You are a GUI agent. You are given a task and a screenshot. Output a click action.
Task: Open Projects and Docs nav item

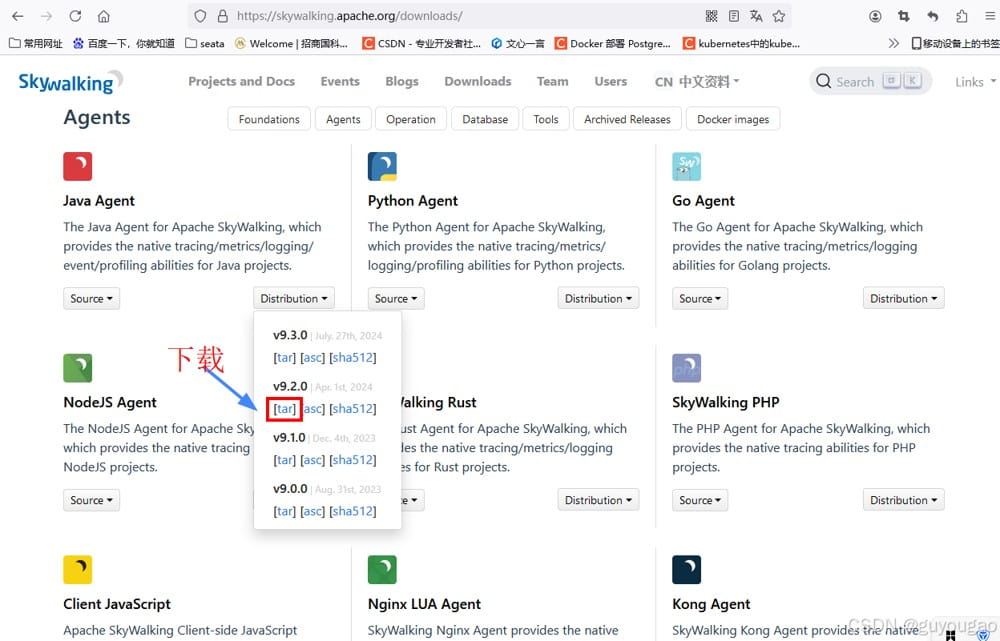click(x=241, y=81)
